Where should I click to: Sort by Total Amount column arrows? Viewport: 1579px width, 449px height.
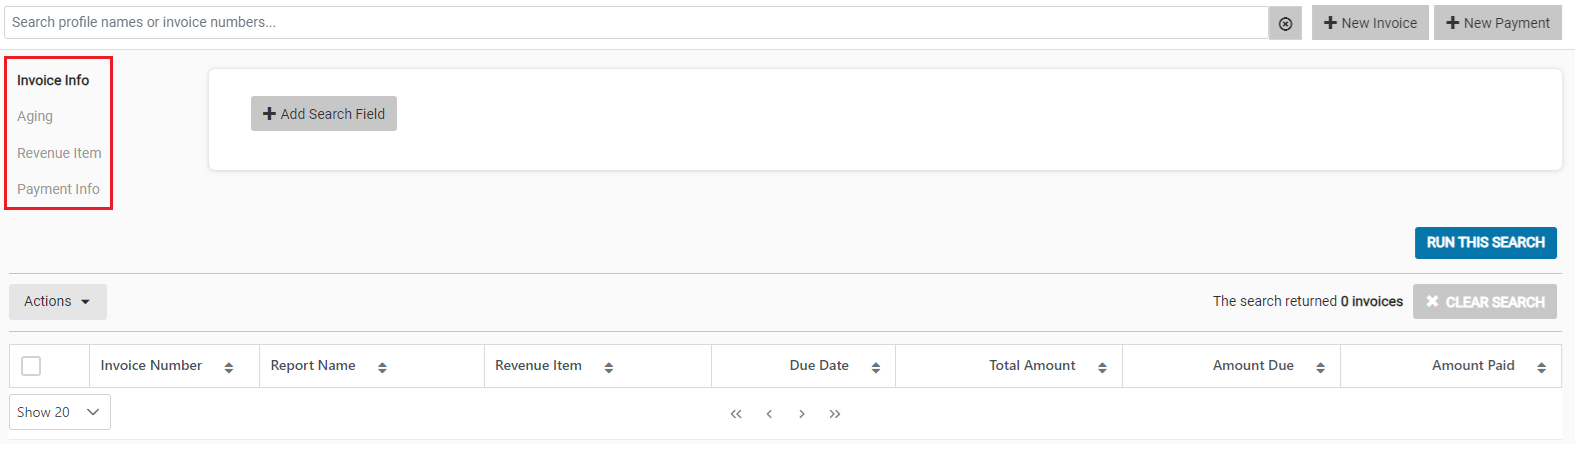coord(1102,367)
